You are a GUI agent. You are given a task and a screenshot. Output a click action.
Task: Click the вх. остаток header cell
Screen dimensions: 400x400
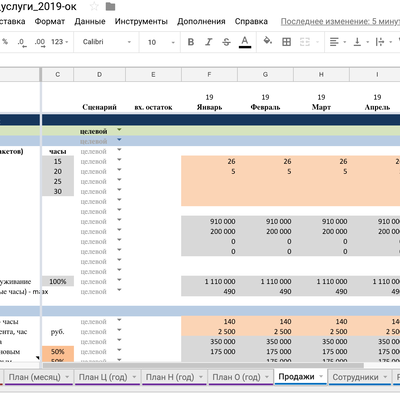(x=153, y=107)
